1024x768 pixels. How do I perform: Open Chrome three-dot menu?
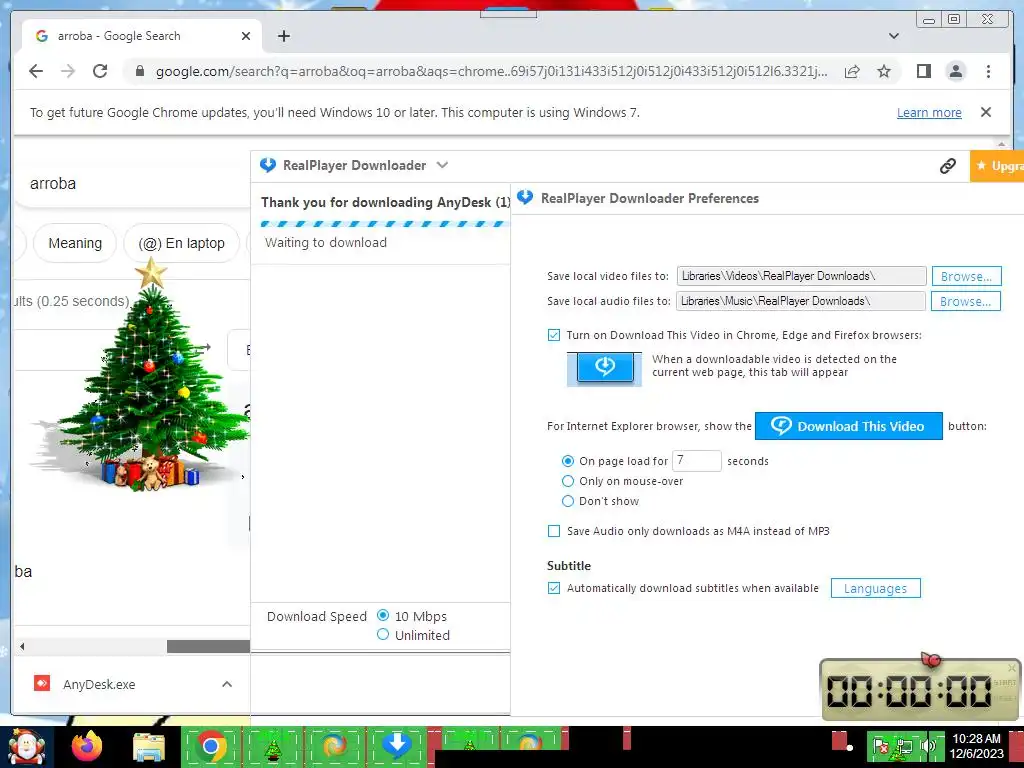988,71
